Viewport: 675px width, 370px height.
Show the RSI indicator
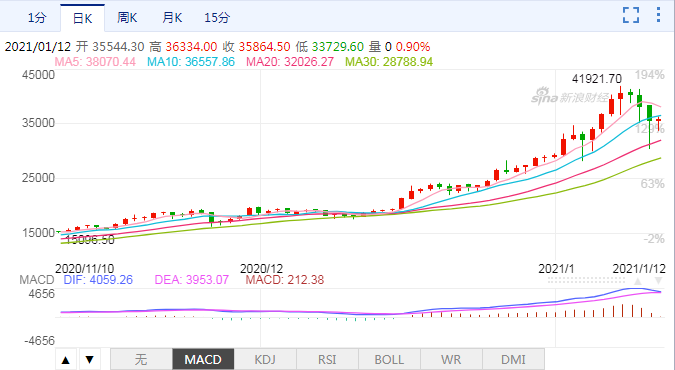click(327, 360)
